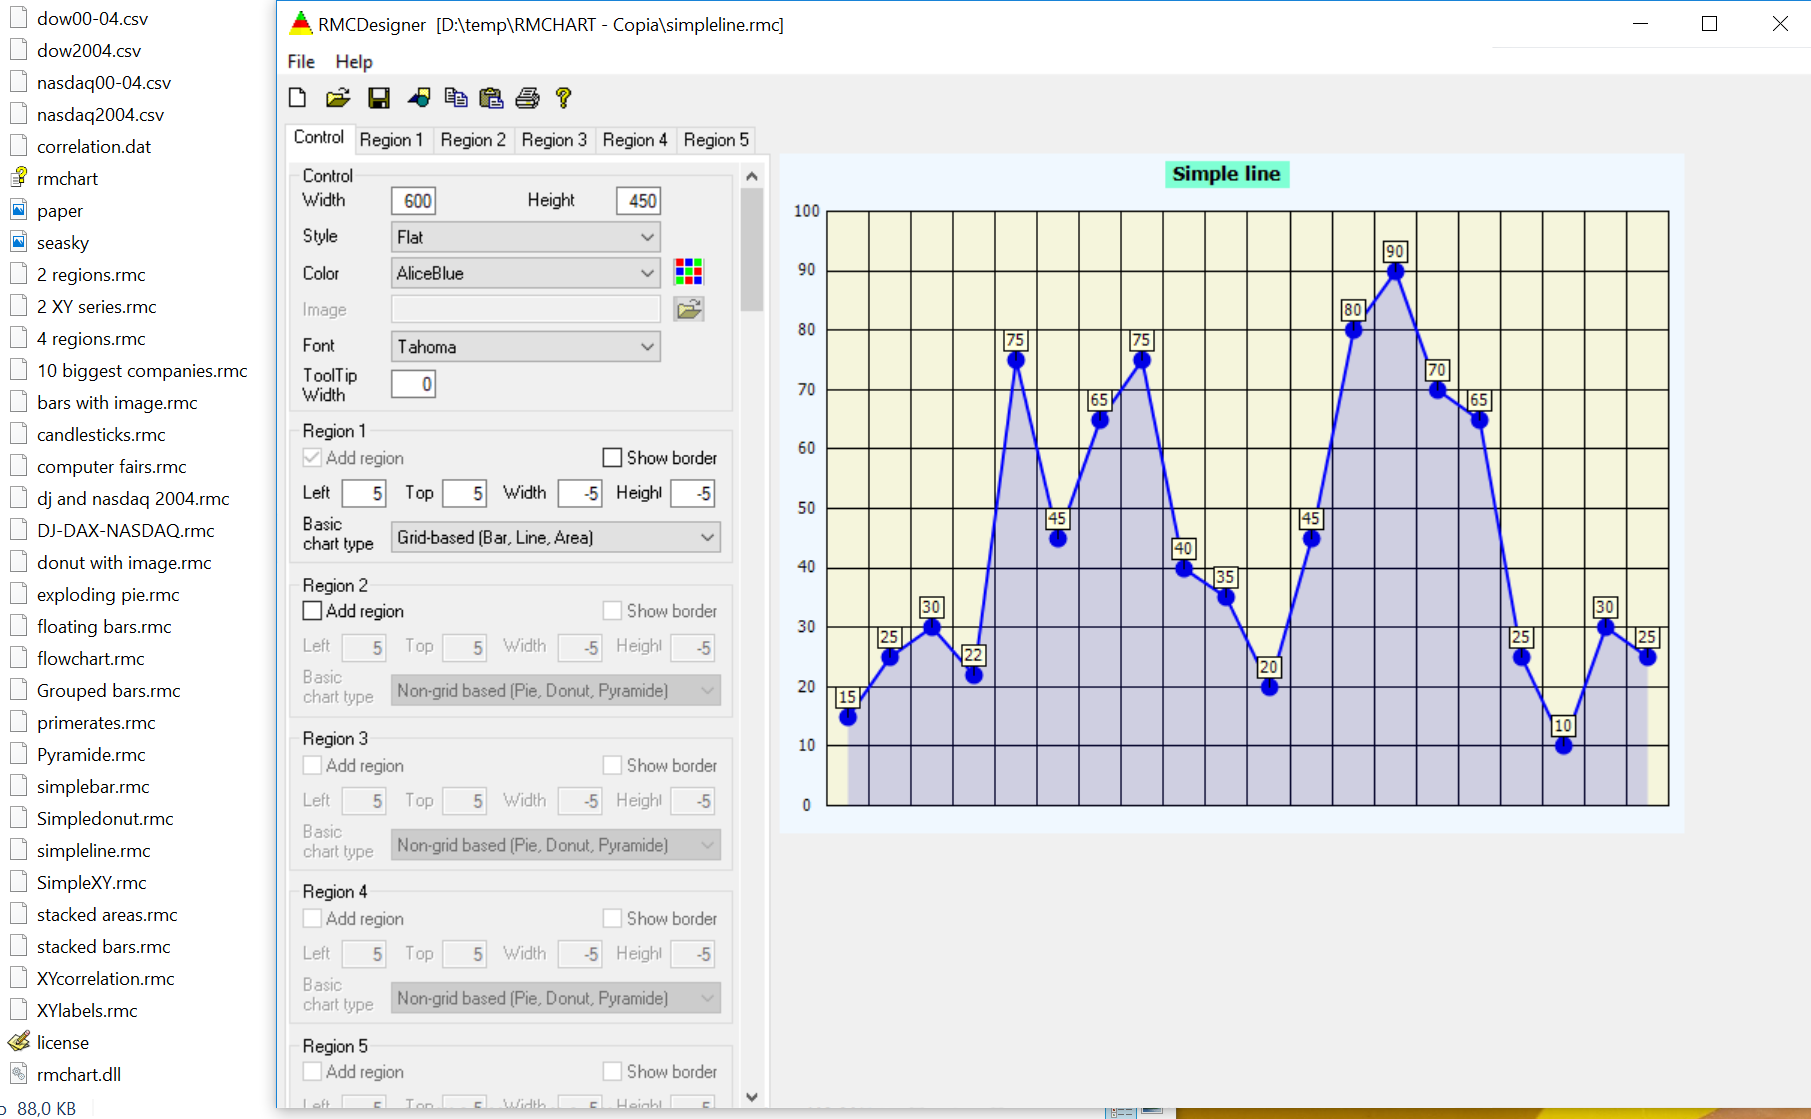Toggle Add region checkbox under Region 1
The image size is (1811, 1119).
313,458
